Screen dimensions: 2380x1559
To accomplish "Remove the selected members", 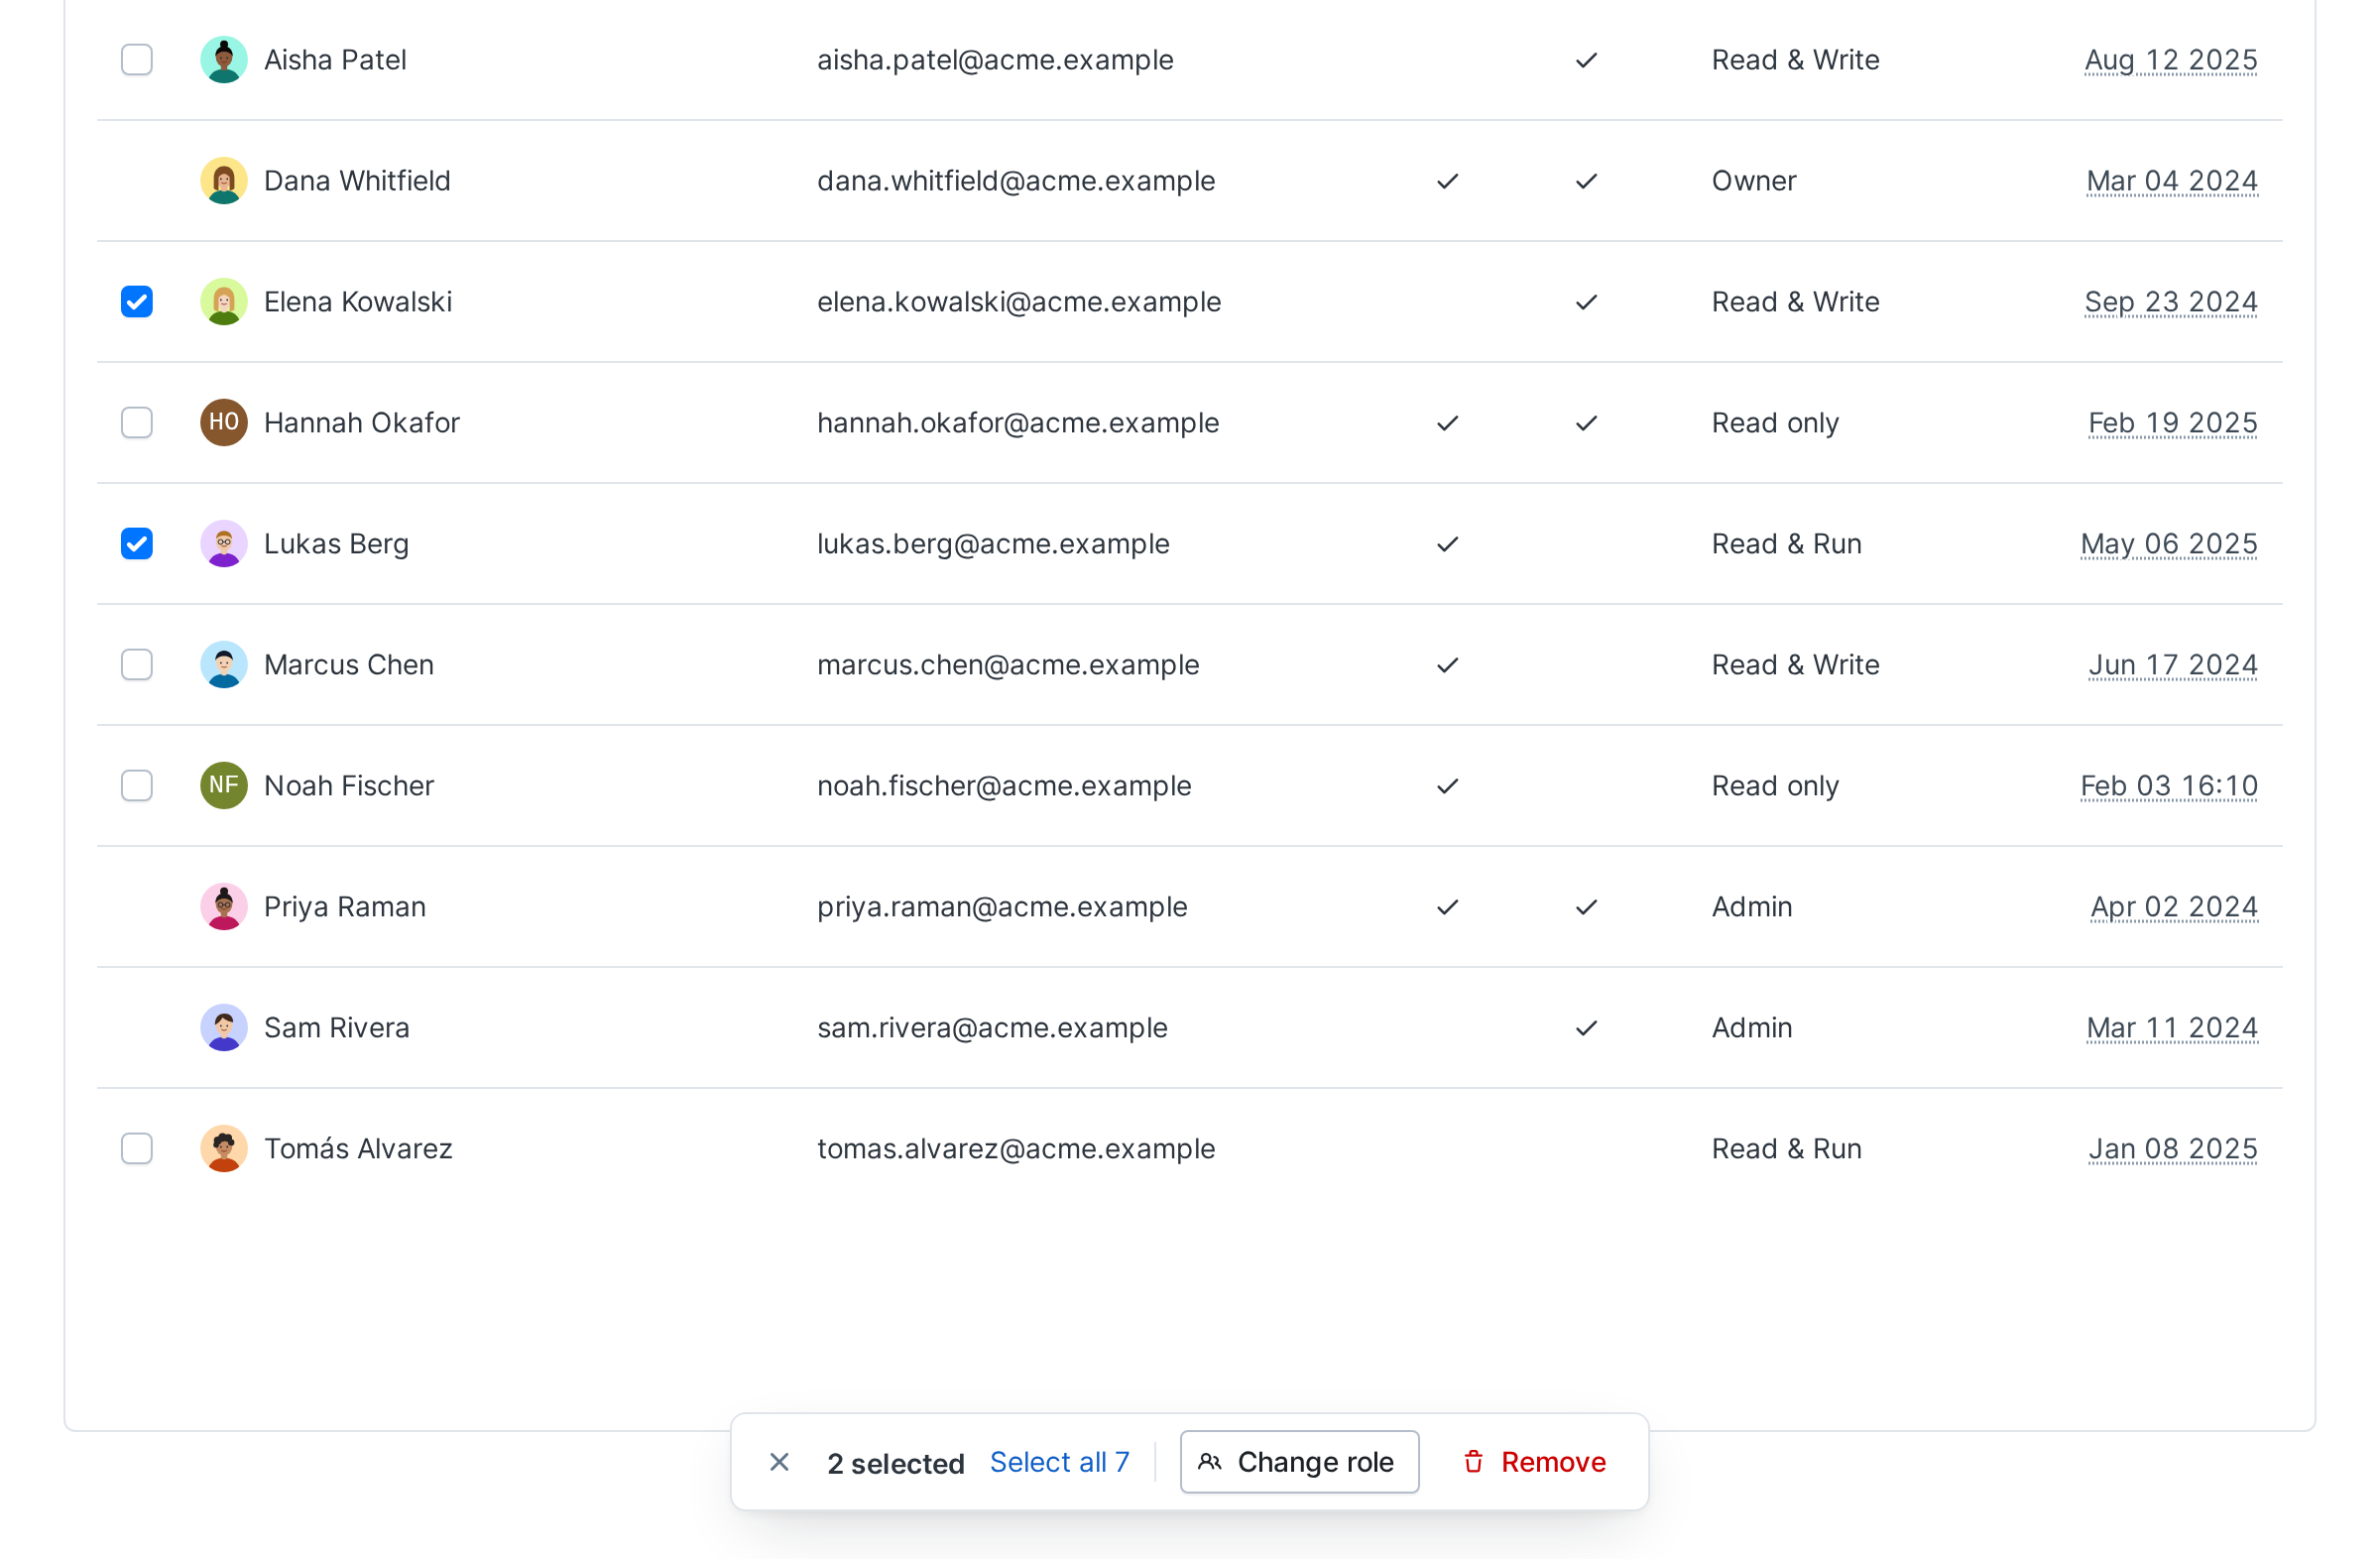I will [1535, 1463].
